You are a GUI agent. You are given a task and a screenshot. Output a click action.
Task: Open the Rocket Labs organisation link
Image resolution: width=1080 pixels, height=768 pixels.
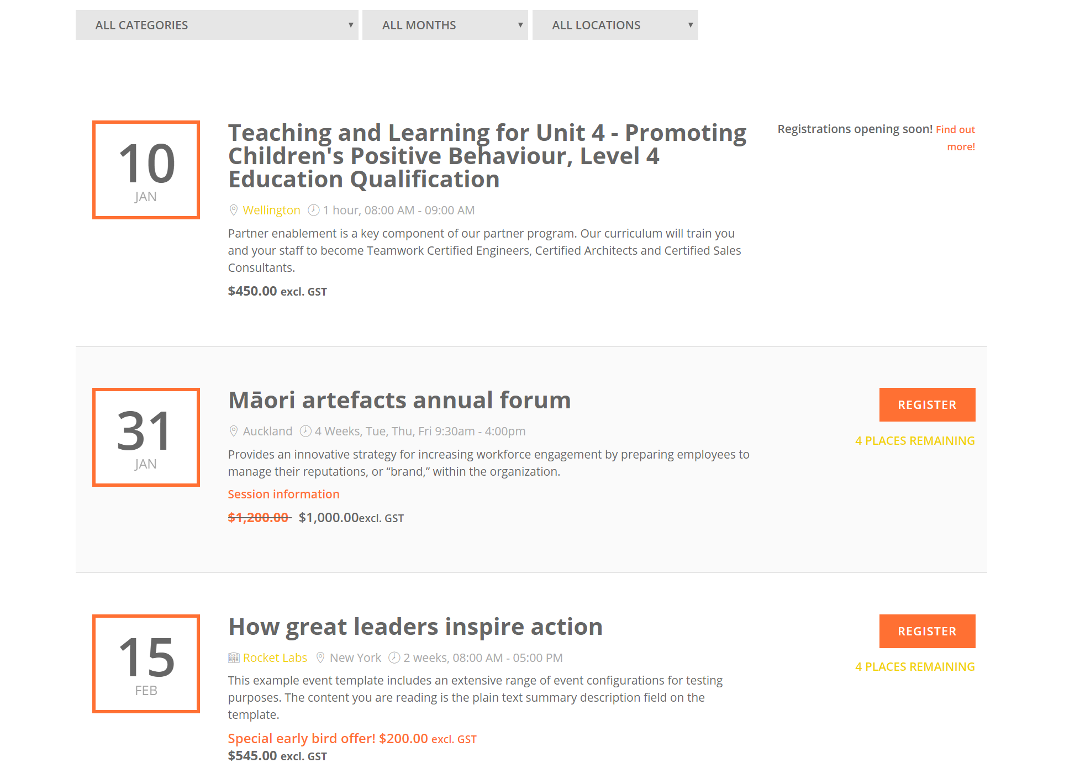275,658
